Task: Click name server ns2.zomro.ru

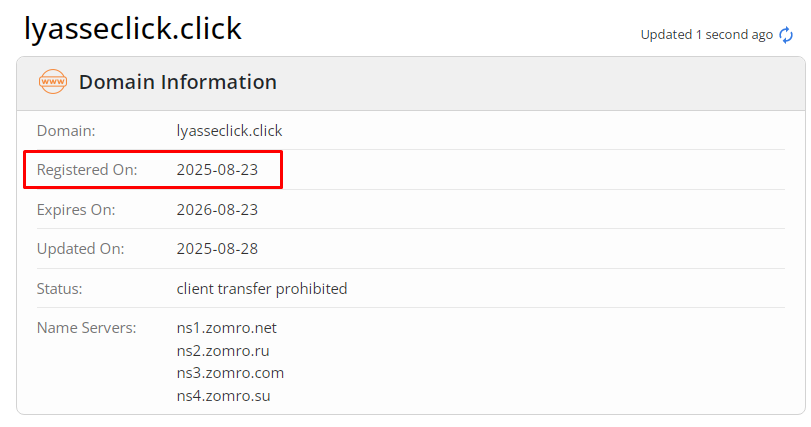Action: (x=223, y=350)
